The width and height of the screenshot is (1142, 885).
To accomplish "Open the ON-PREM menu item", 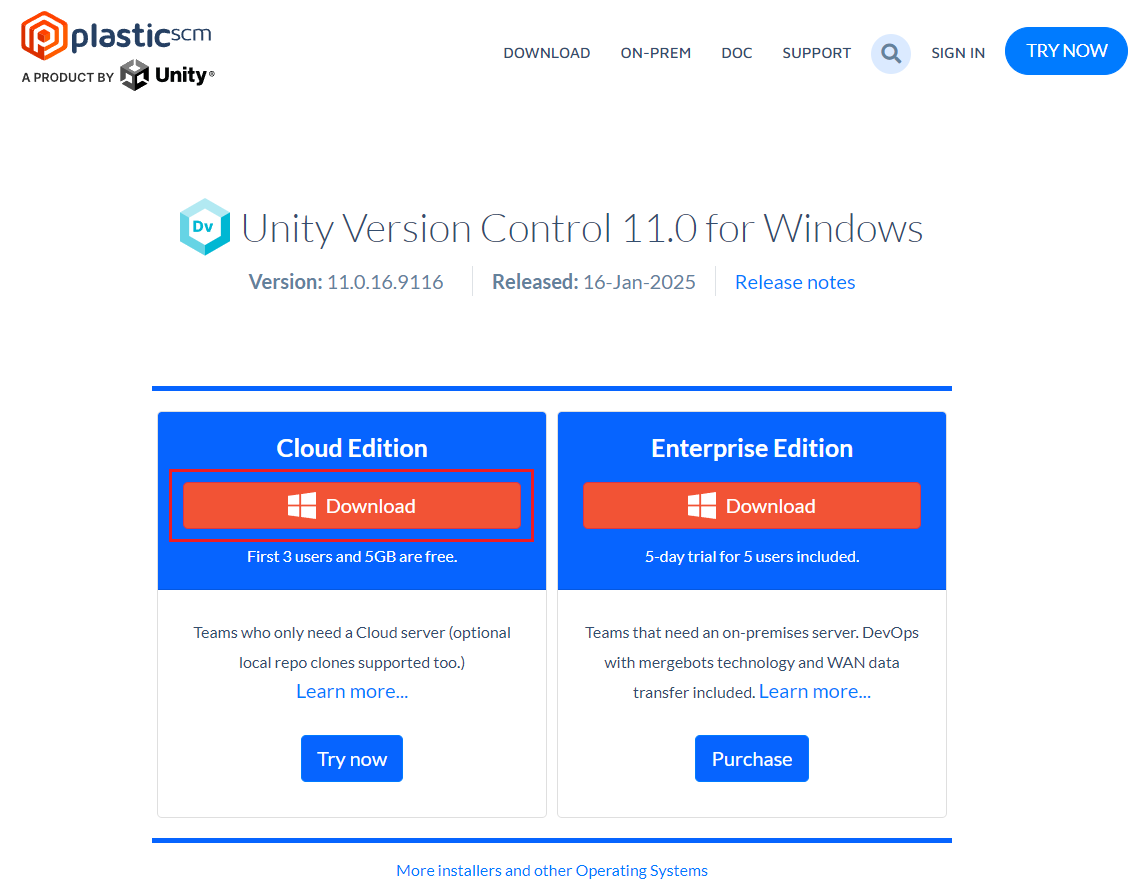I will (x=655, y=53).
